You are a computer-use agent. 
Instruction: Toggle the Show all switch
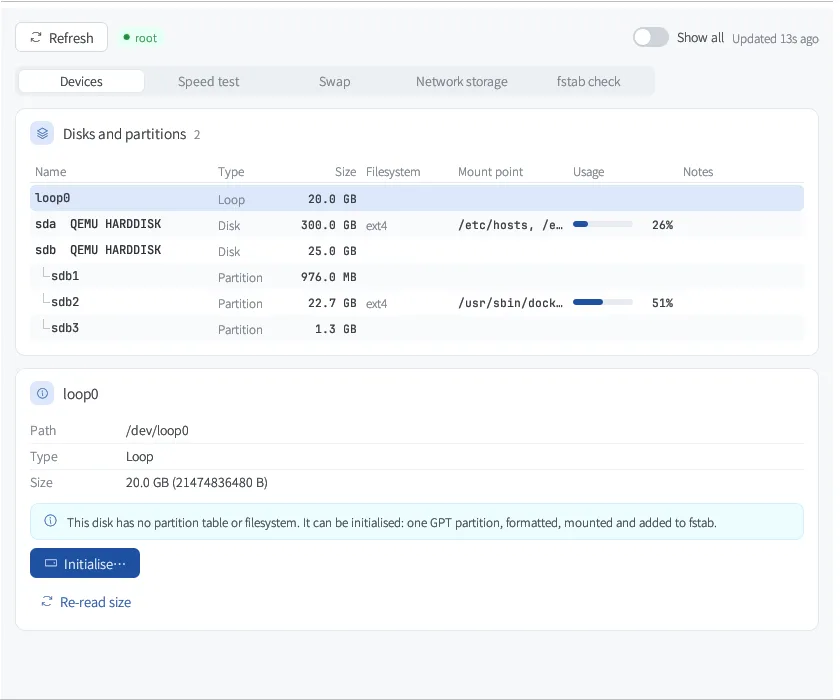click(650, 37)
